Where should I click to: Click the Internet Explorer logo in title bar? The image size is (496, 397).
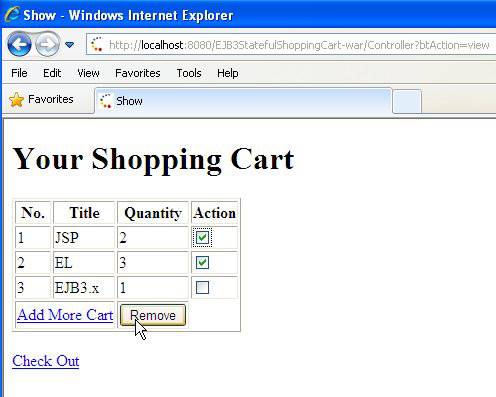[x=12, y=14]
